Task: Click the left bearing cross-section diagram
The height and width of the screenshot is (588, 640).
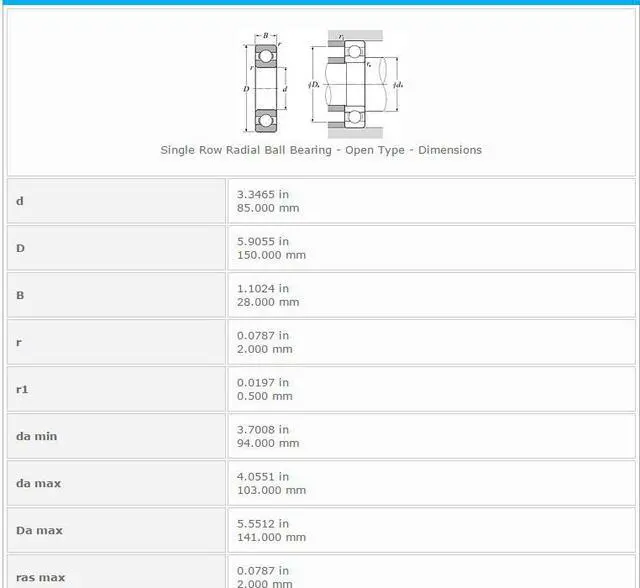Action: click(265, 82)
